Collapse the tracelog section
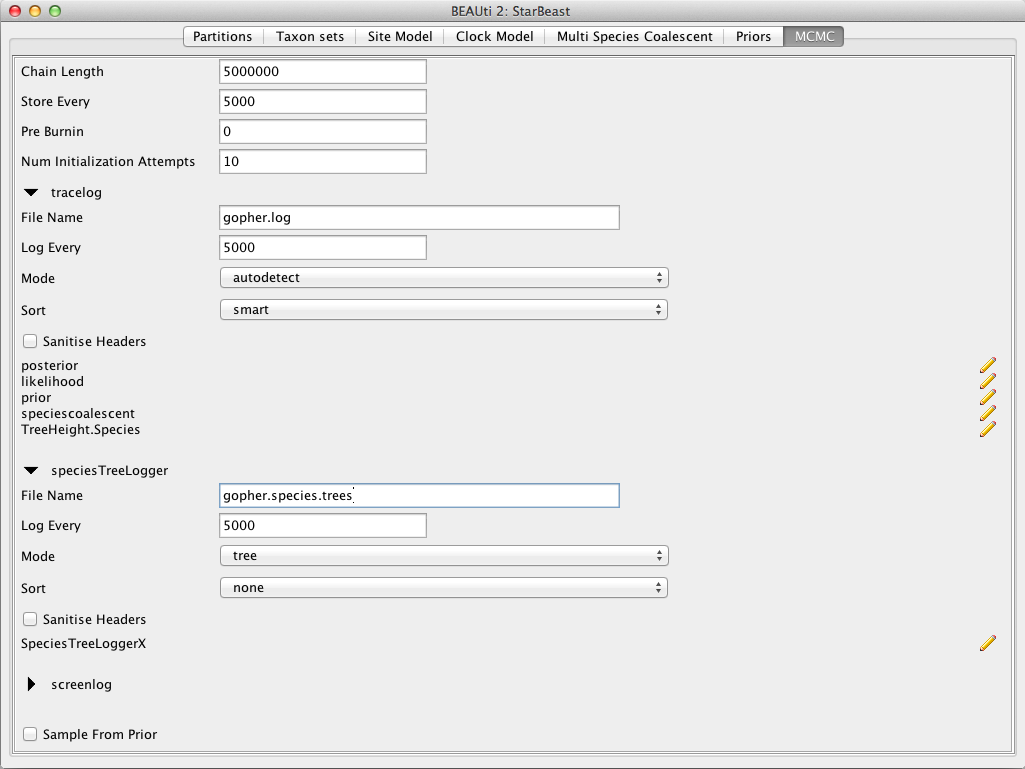The image size is (1025, 769). click(x=32, y=192)
